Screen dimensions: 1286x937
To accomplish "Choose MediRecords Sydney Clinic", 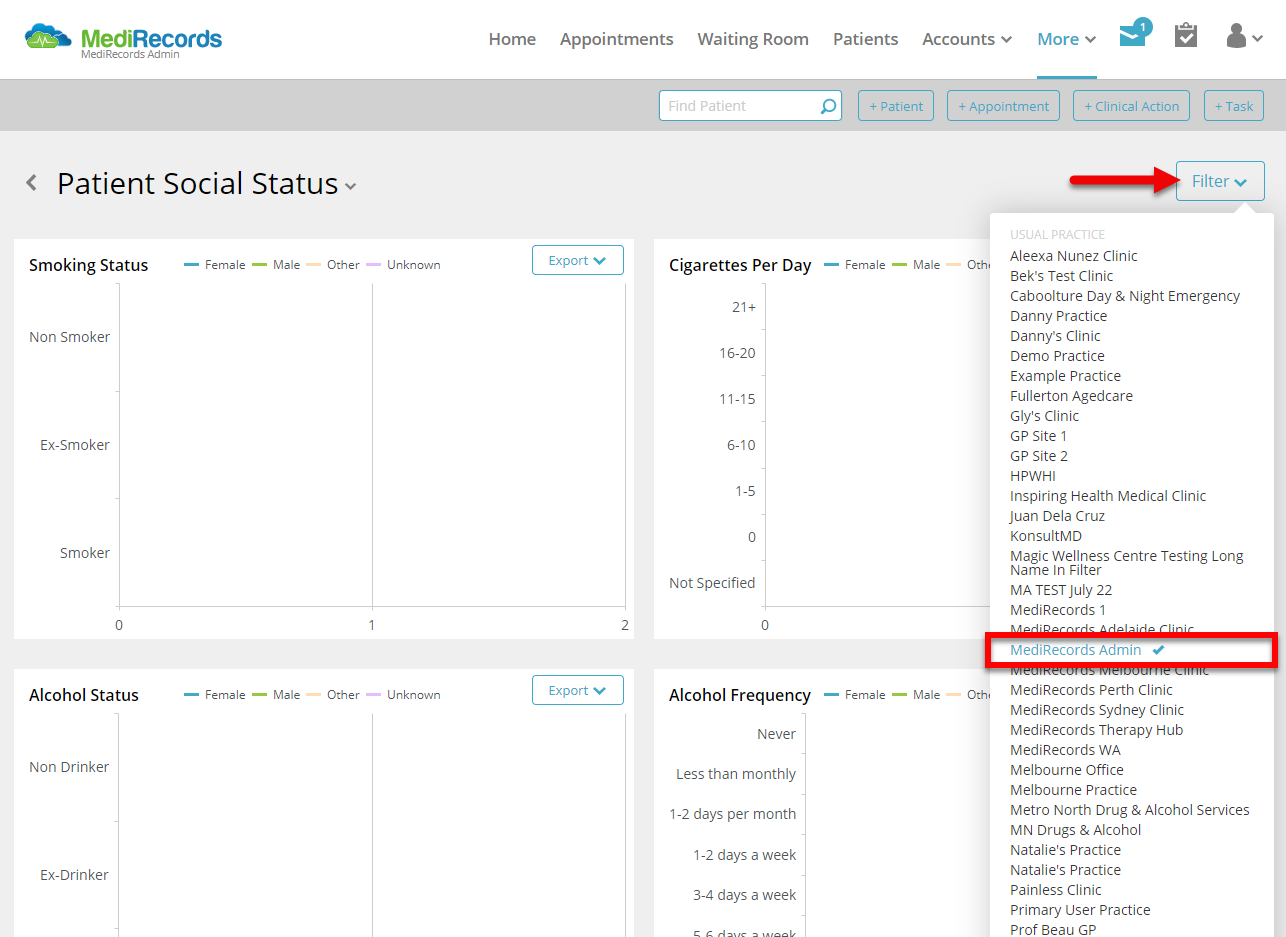I will pos(1097,710).
